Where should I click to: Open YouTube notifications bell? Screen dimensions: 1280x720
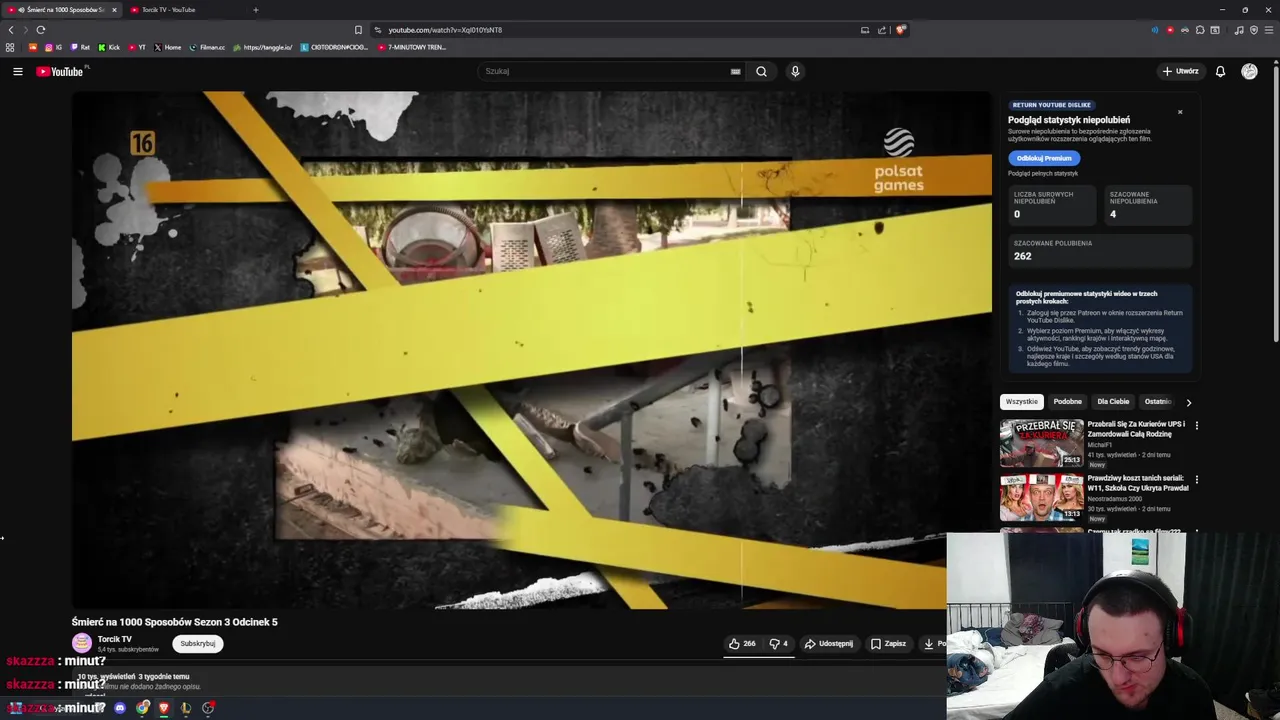(x=1220, y=71)
